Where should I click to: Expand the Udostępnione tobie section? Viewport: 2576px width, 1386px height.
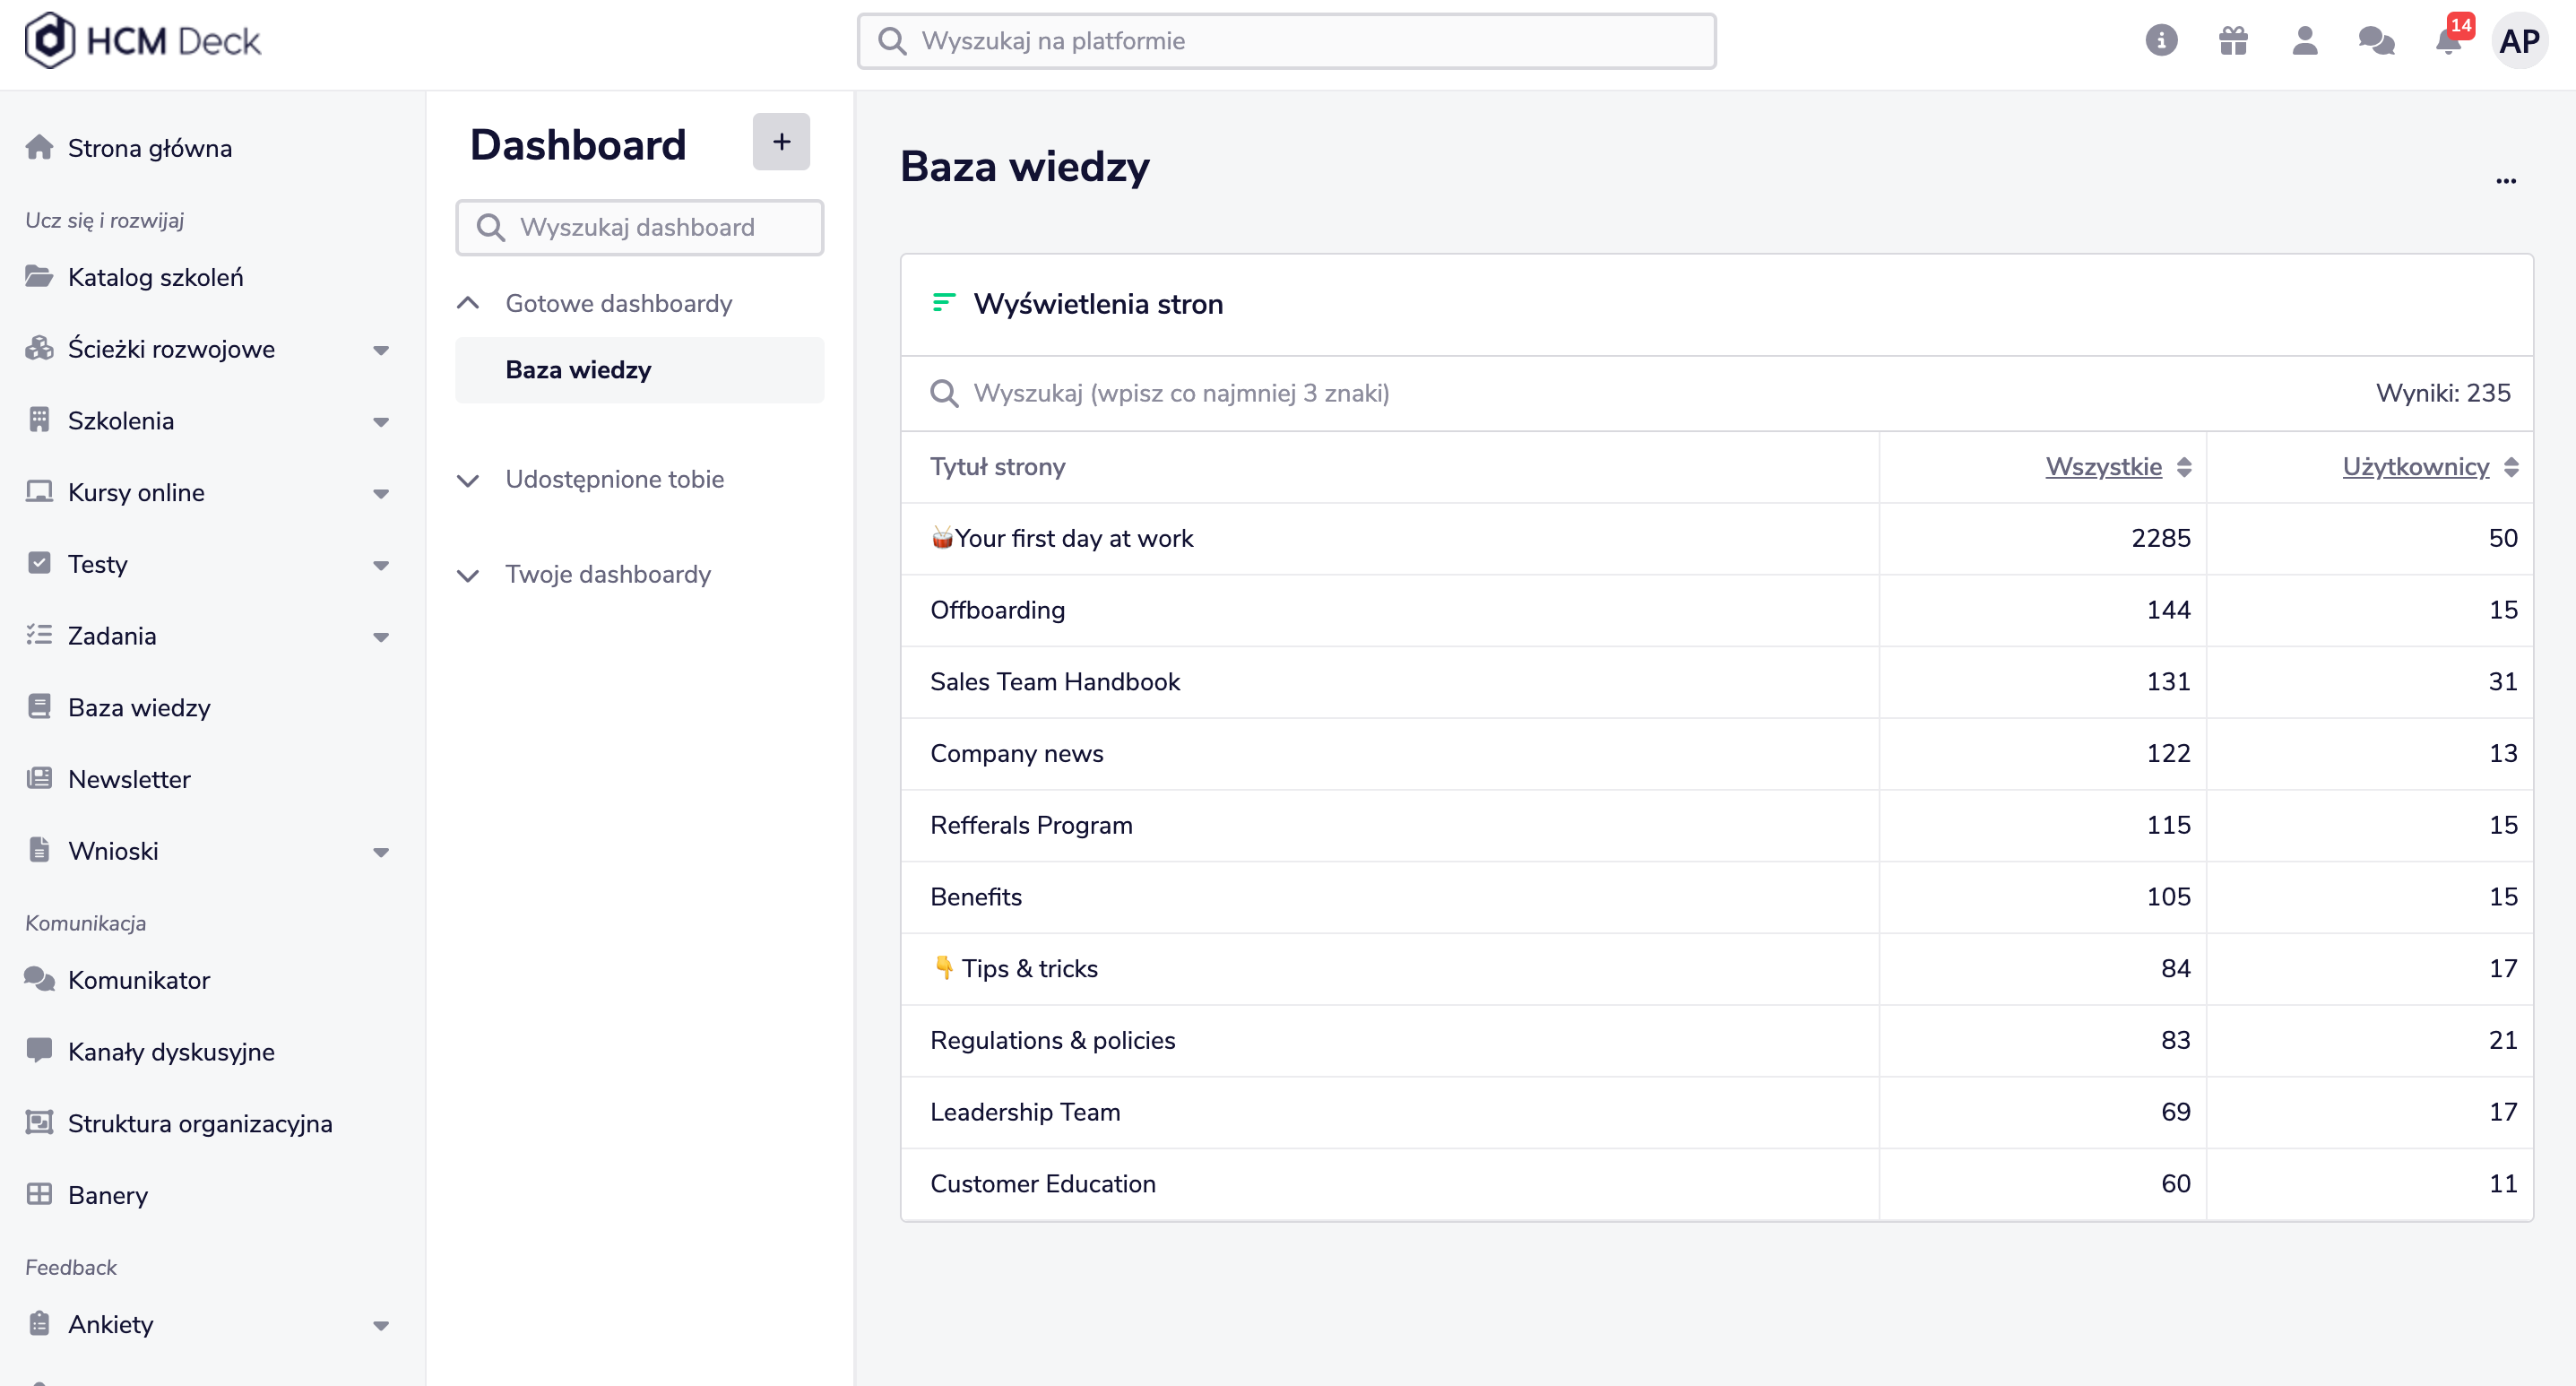tap(468, 480)
